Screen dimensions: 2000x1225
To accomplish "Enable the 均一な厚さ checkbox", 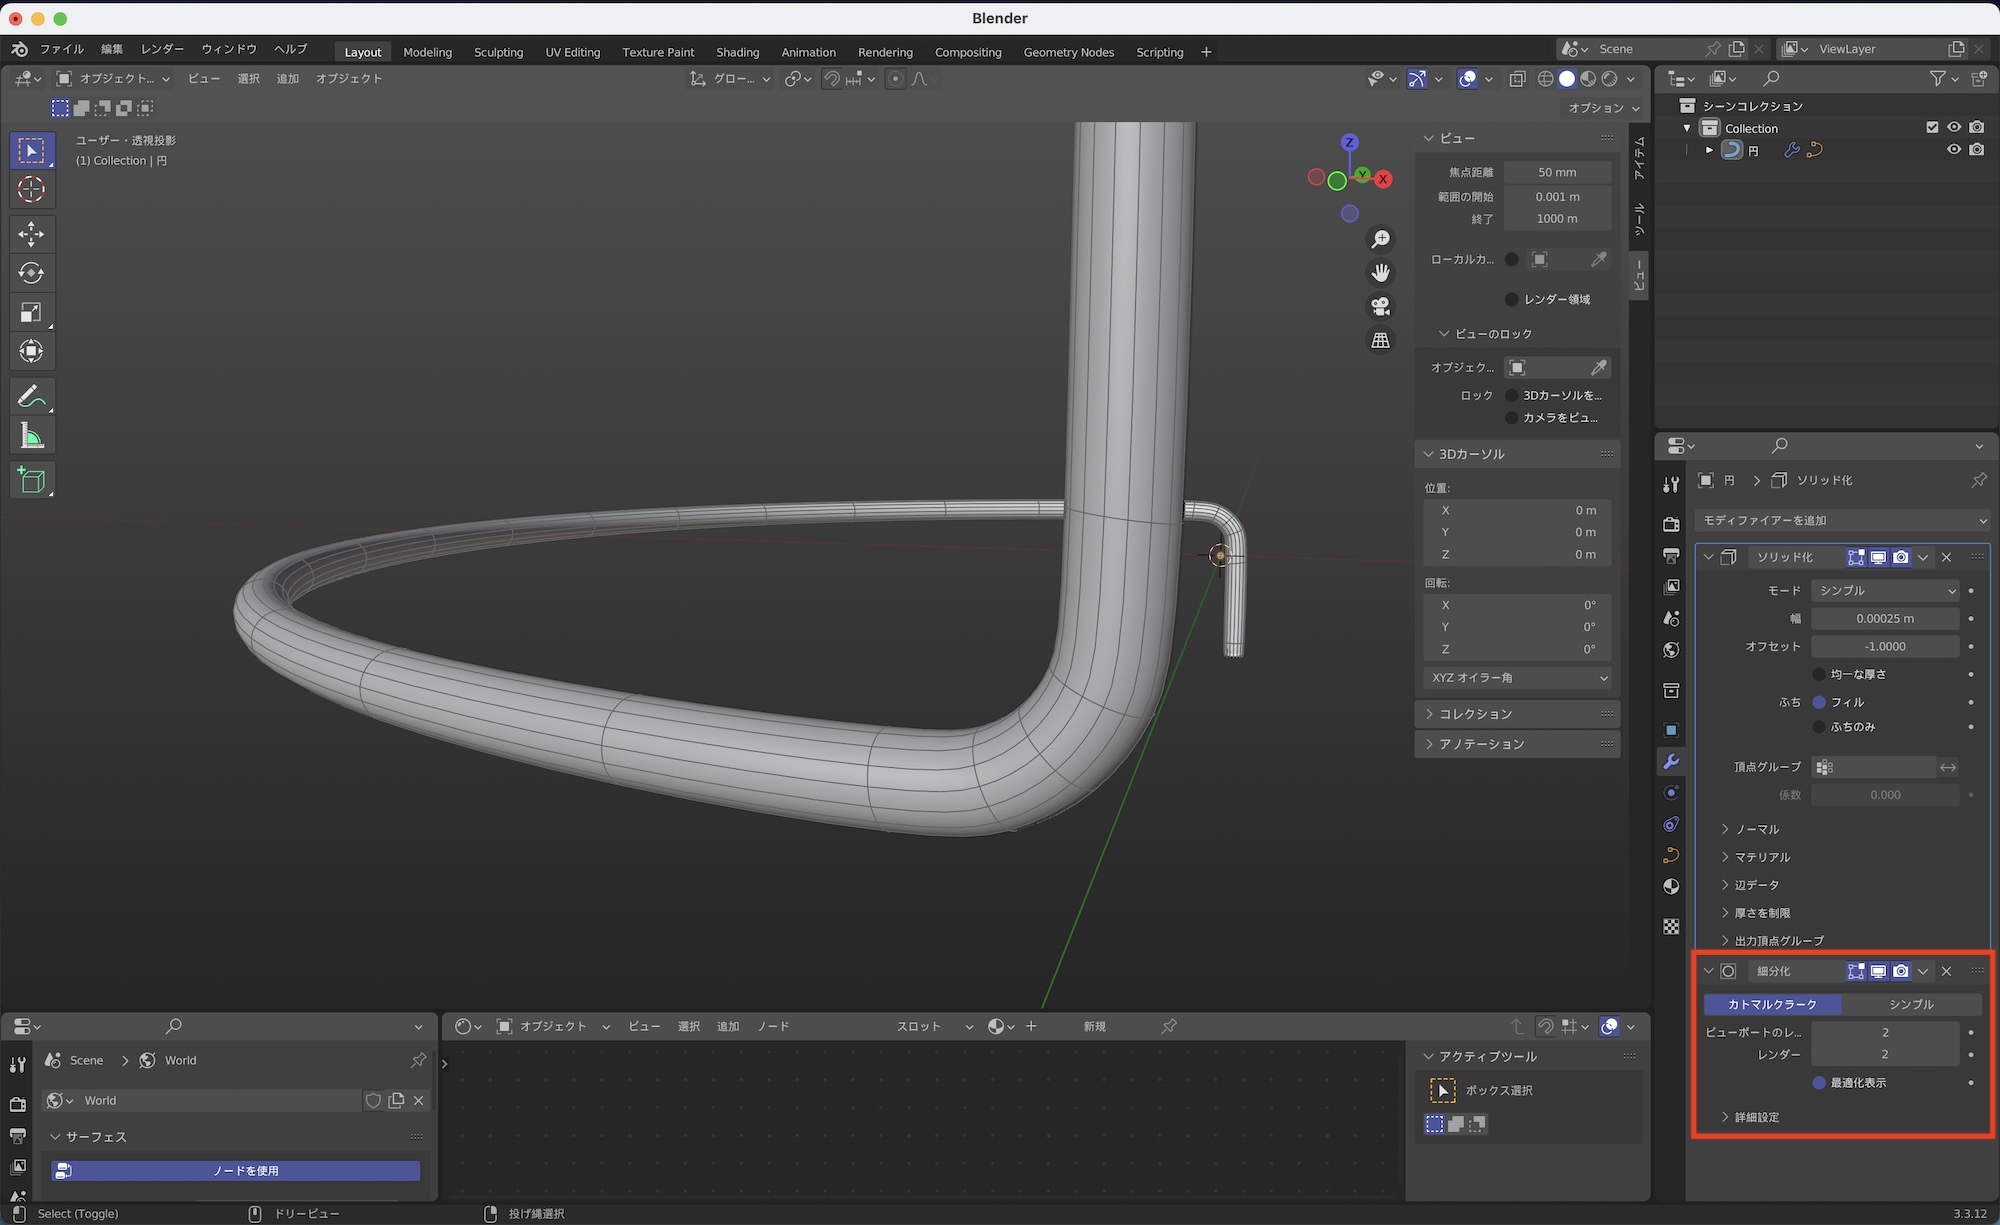I will [1819, 675].
